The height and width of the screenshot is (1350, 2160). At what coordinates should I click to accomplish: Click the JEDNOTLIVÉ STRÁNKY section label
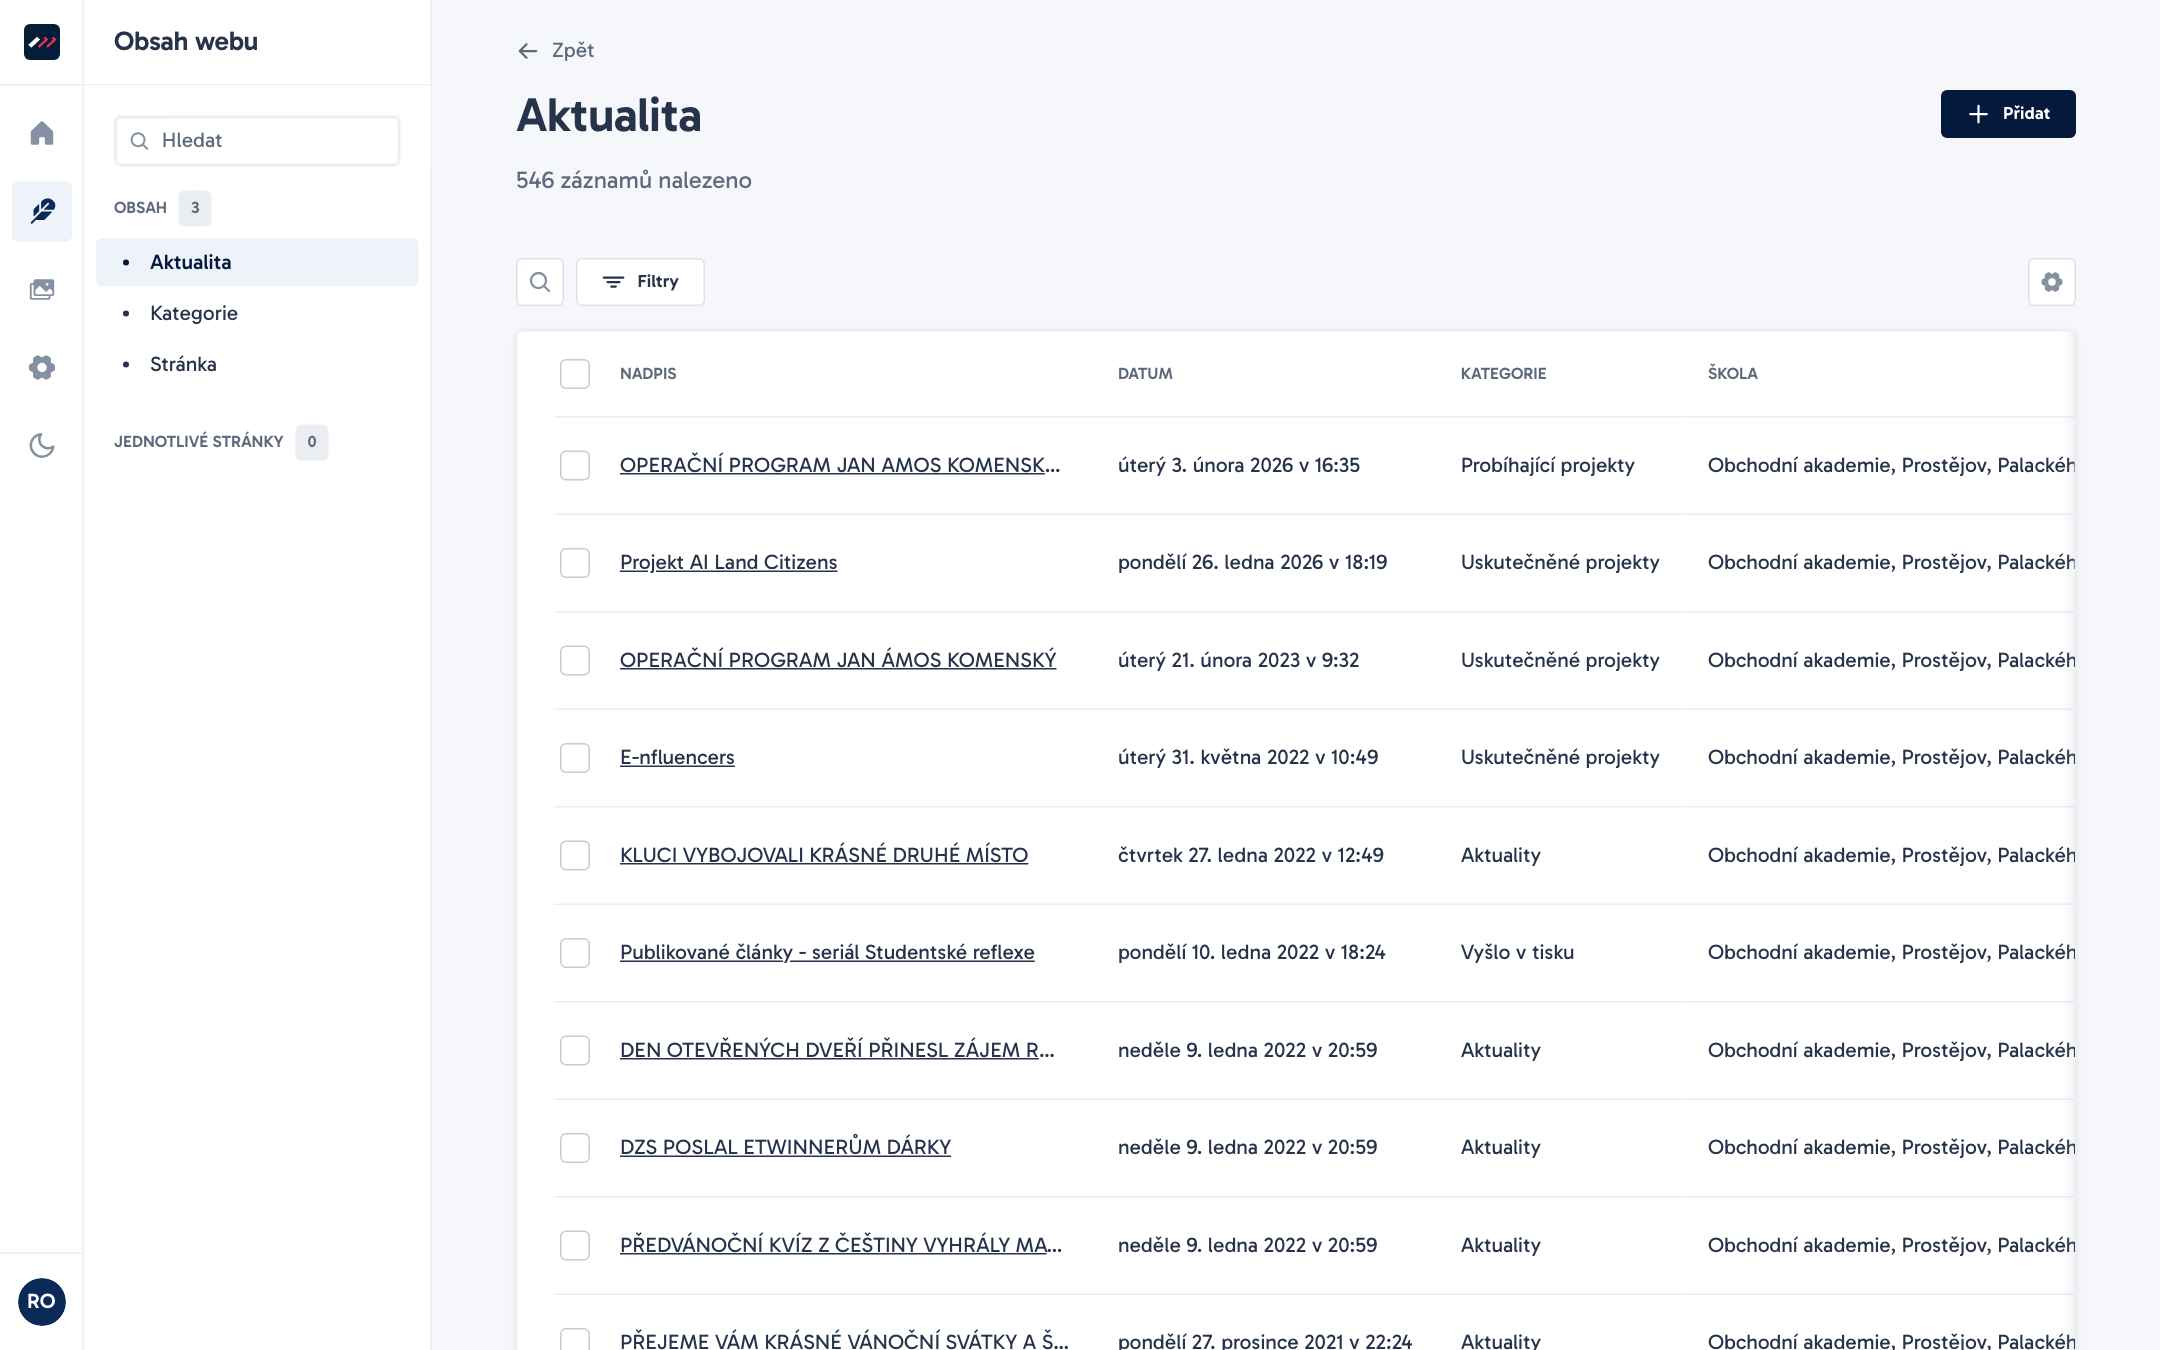[x=199, y=442]
